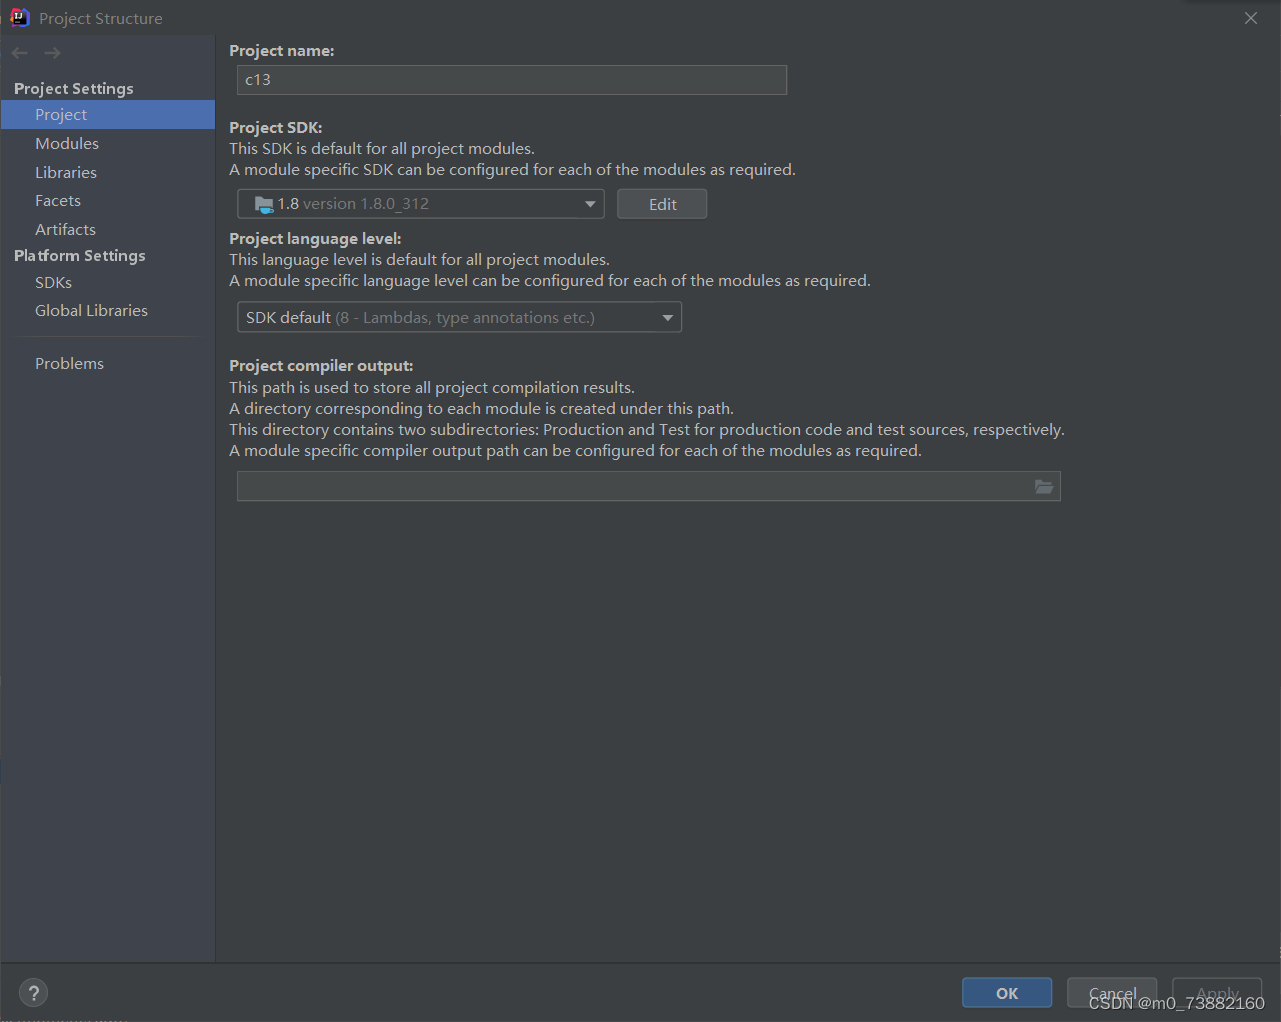Image resolution: width=1281 pixels, height=1022 pixels.
Task: Click the back navigation arrow
Action: [20, 53]
